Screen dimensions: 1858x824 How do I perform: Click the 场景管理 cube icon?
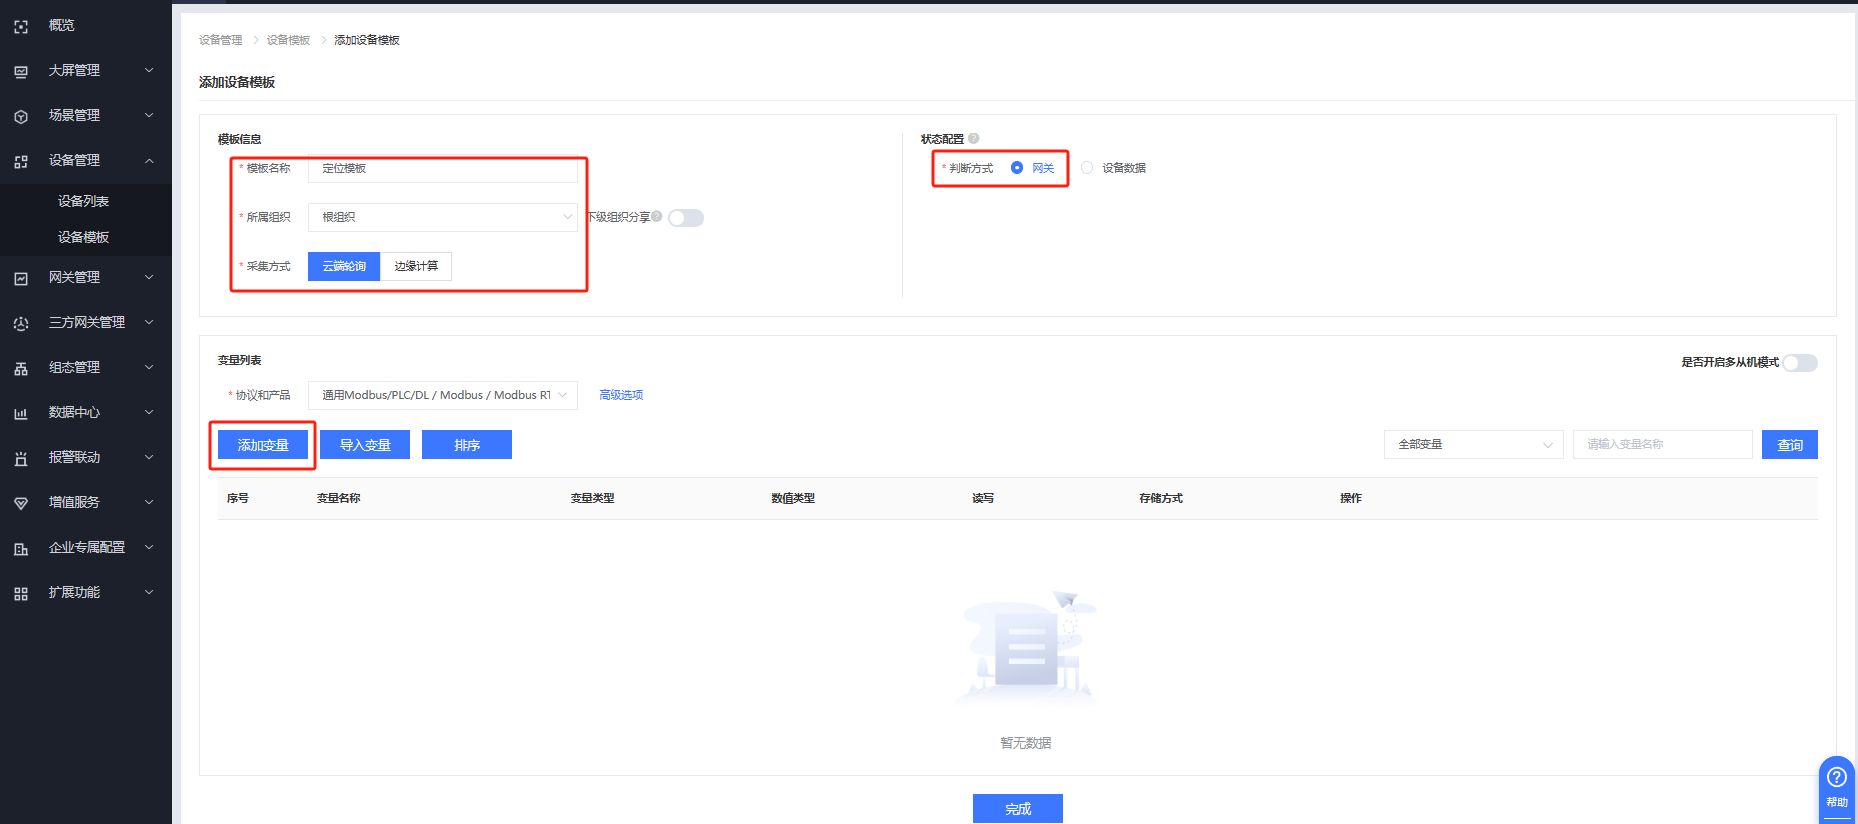tap(21, 117)
